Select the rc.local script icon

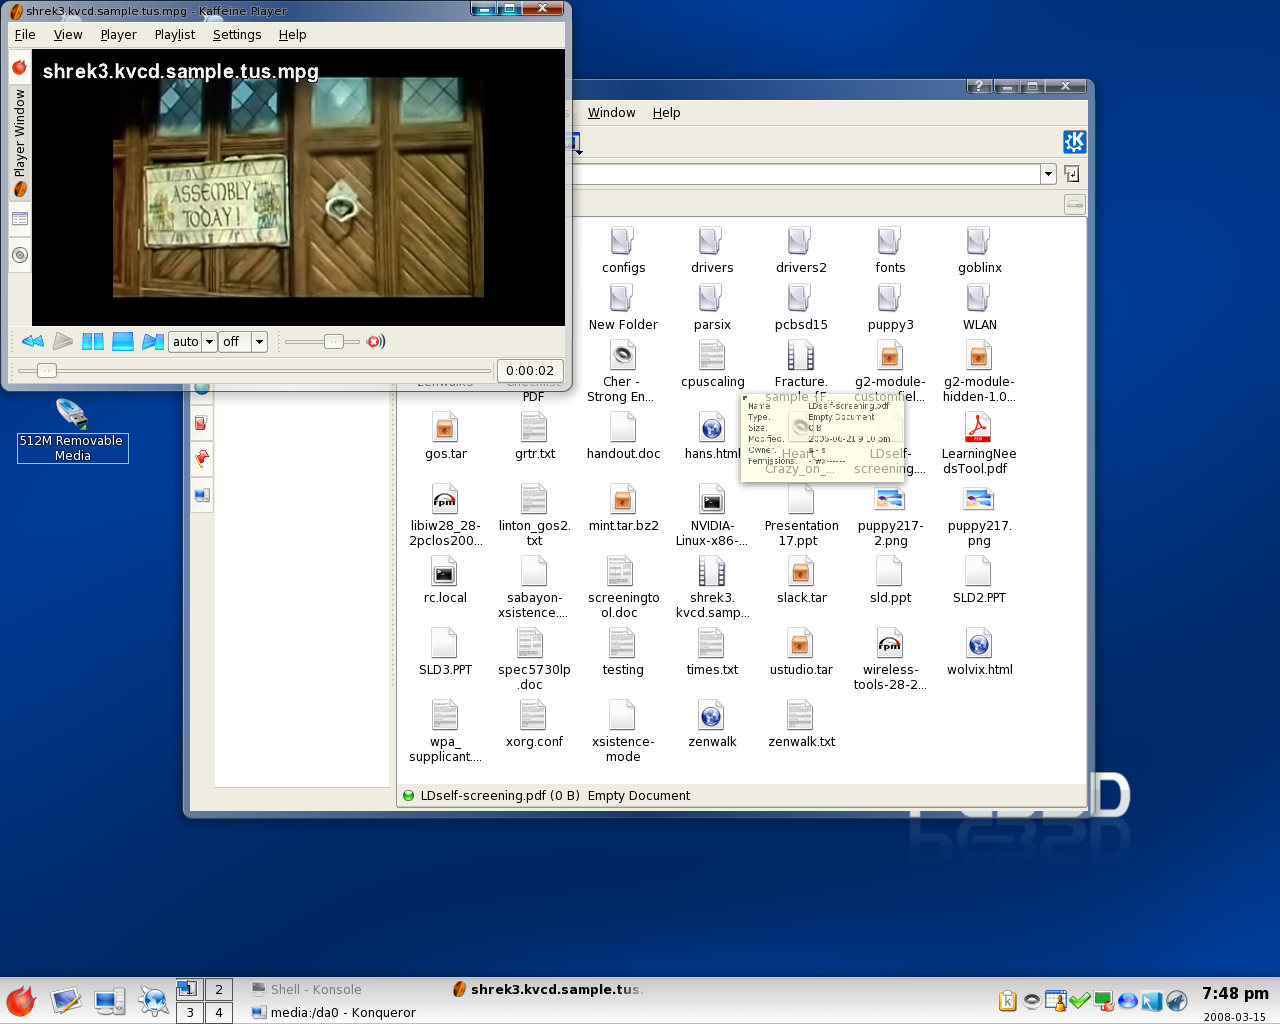coord(445,571)
